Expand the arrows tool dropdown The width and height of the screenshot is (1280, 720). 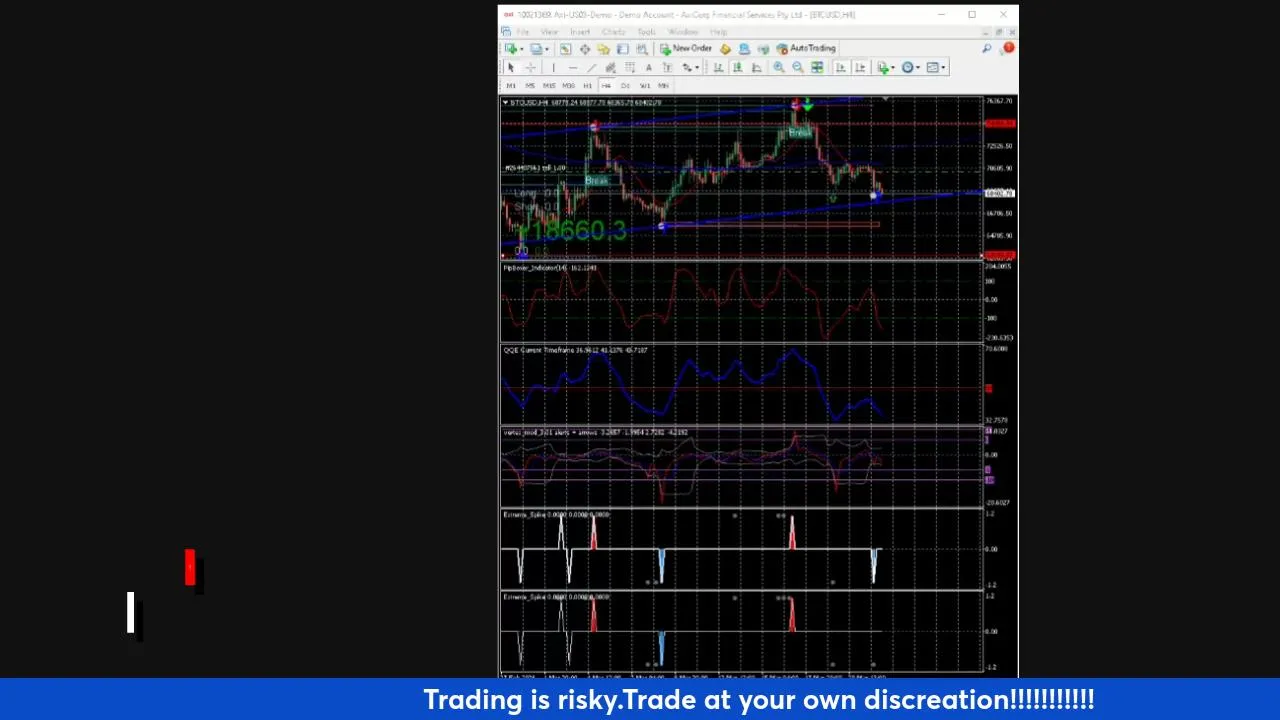coord(697,67)
